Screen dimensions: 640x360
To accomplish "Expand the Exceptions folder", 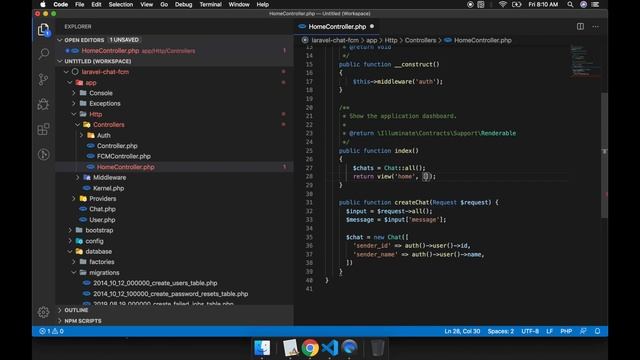I will (x=74, y=104).
